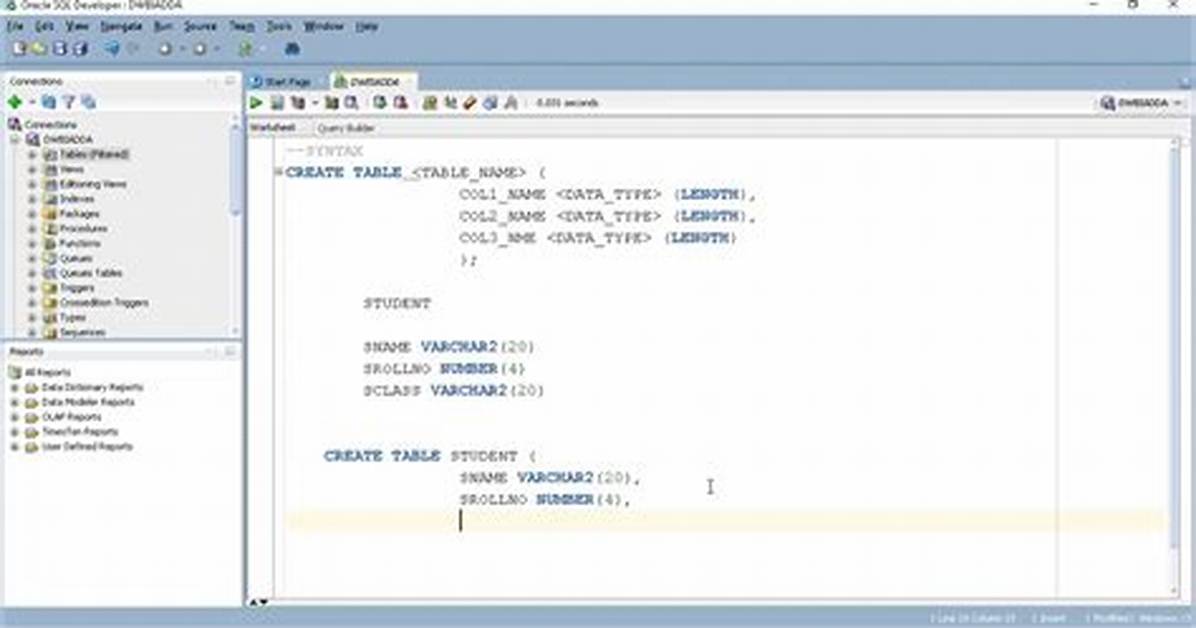This screenshot has width=1196, height=628.
Task: Switch to the Query Builder tab
Action: 346,128
